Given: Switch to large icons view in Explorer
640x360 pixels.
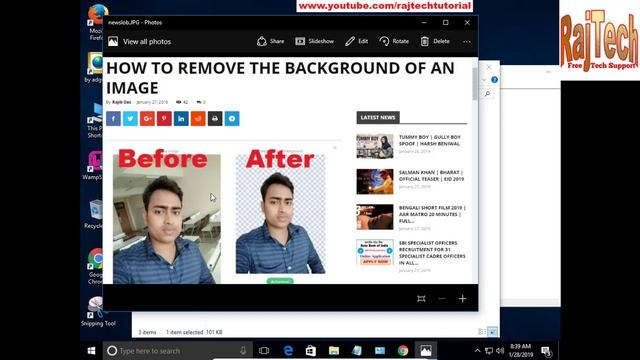Looking at the screenshot, I should click(493, 332).
